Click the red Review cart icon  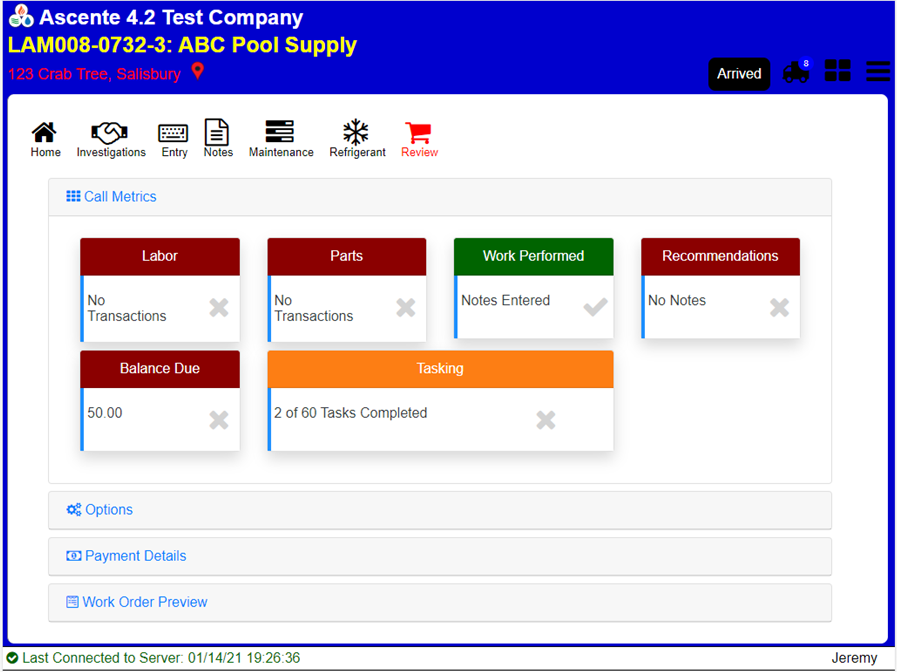[419, 133]
